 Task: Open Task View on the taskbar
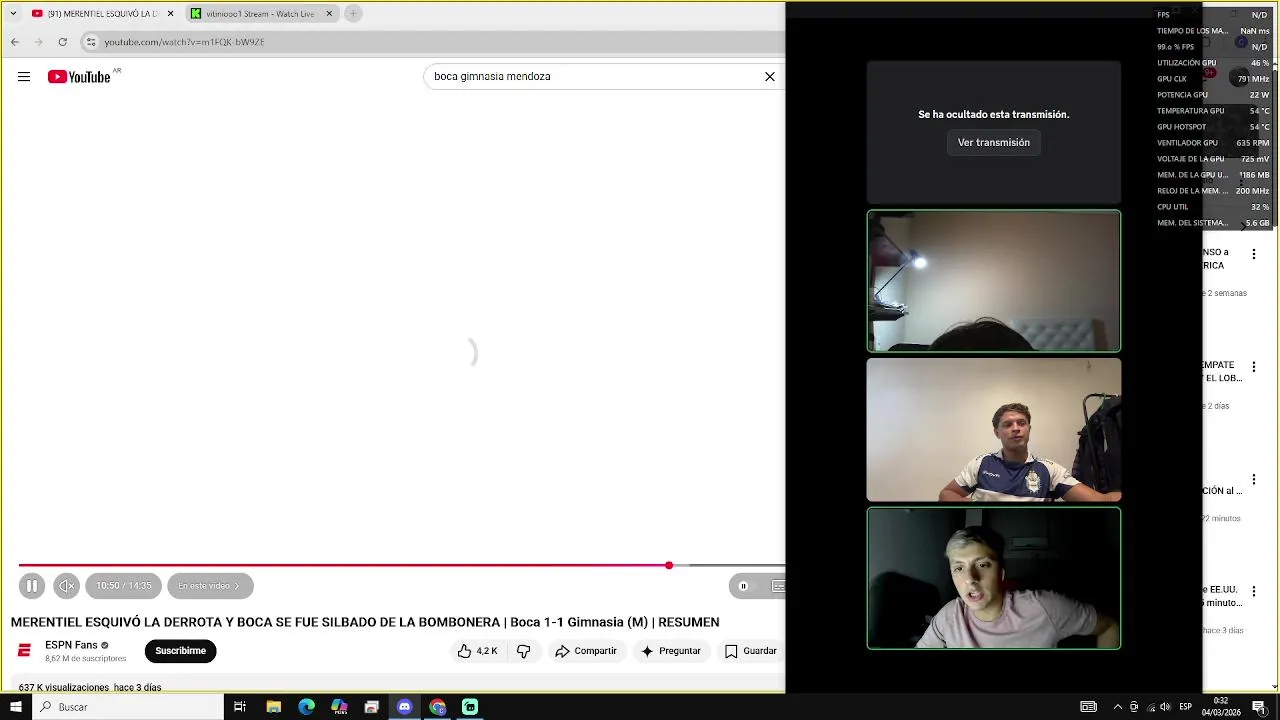tap(240, 707)
